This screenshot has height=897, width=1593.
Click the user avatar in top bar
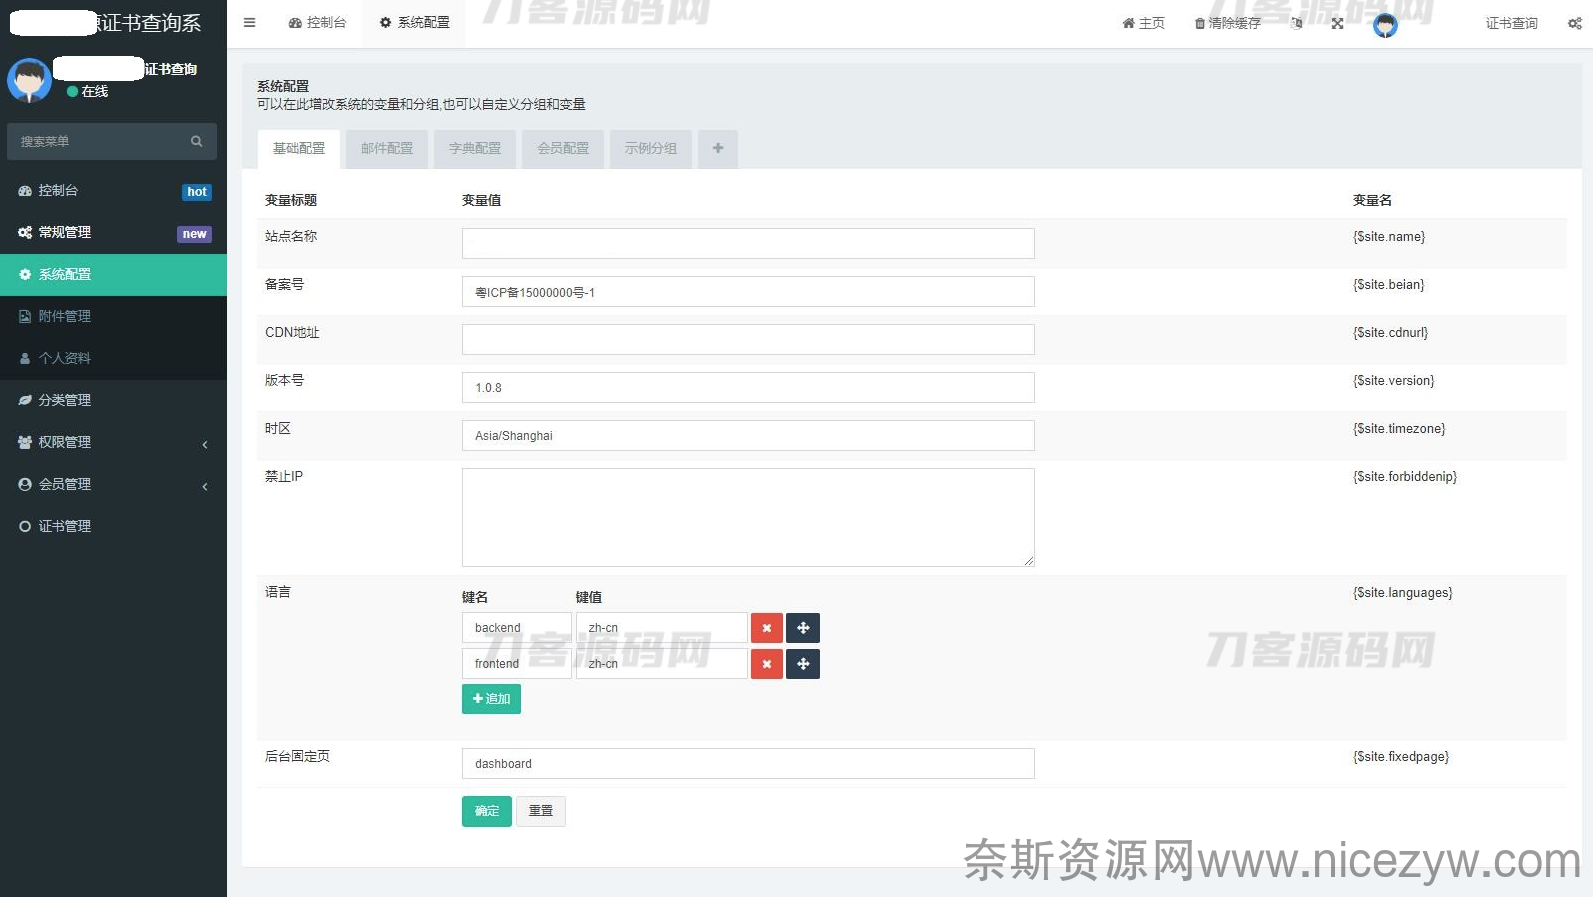(1385, 25)
